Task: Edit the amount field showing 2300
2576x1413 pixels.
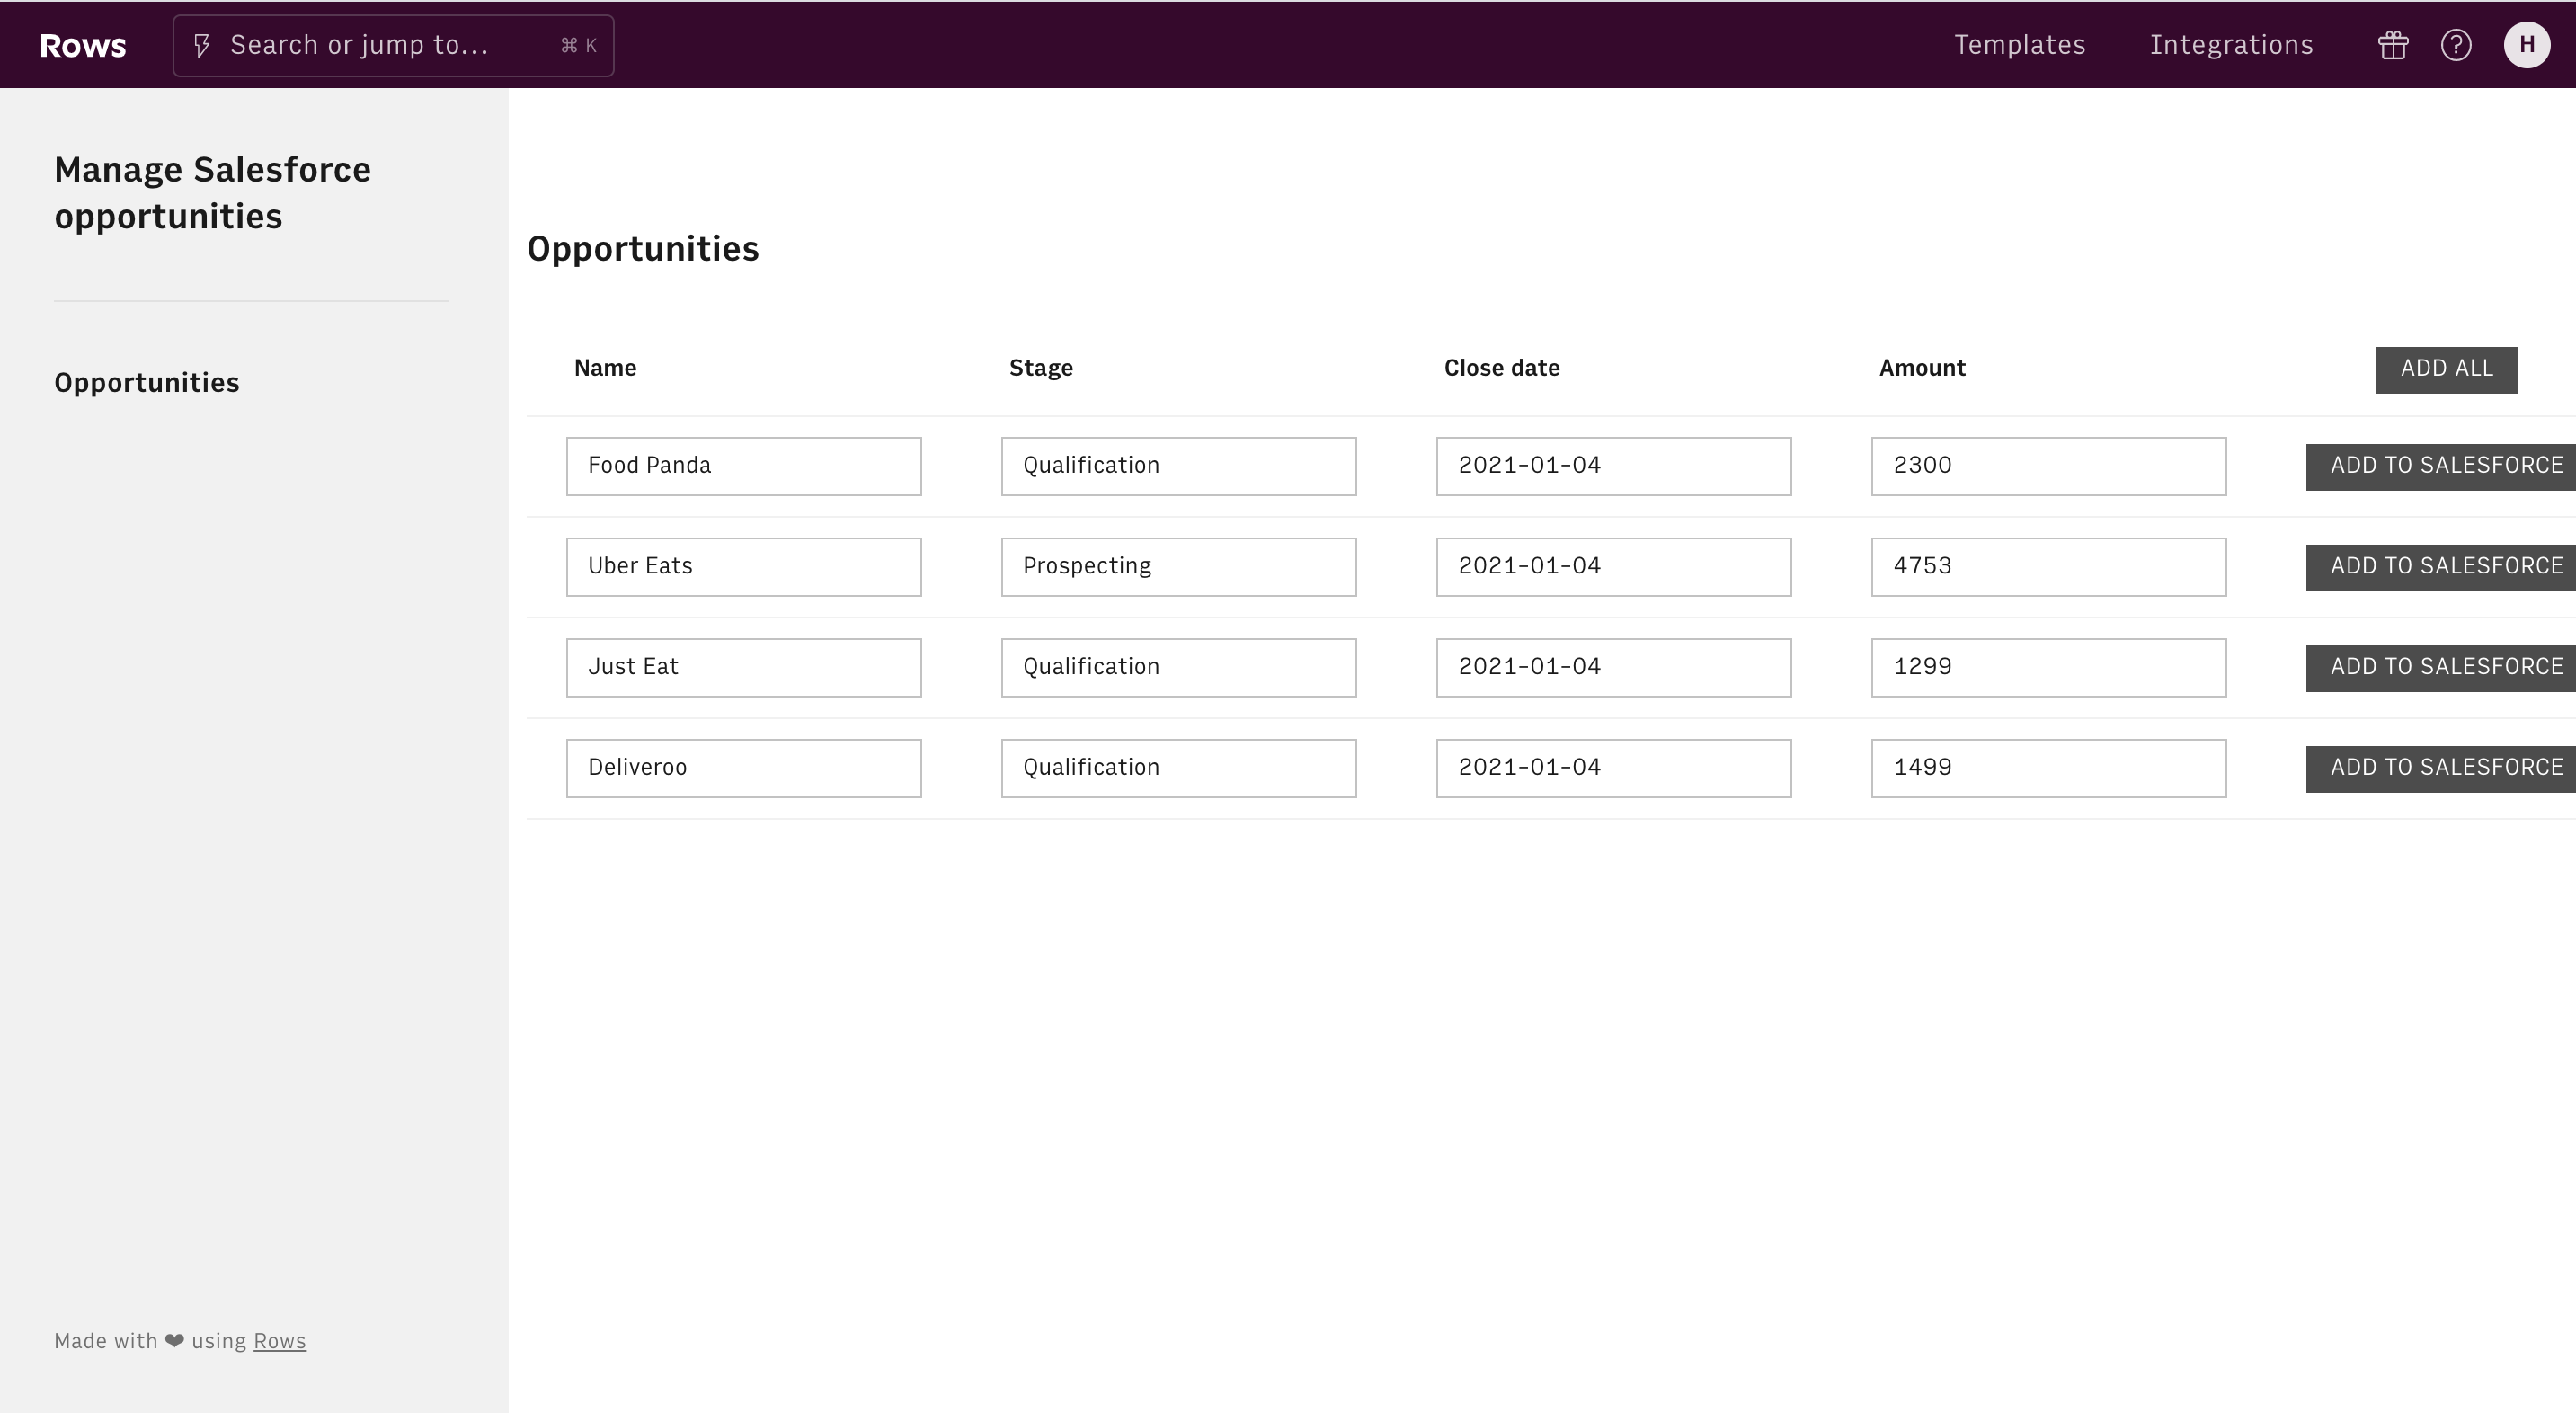Action: point(2048,466)
